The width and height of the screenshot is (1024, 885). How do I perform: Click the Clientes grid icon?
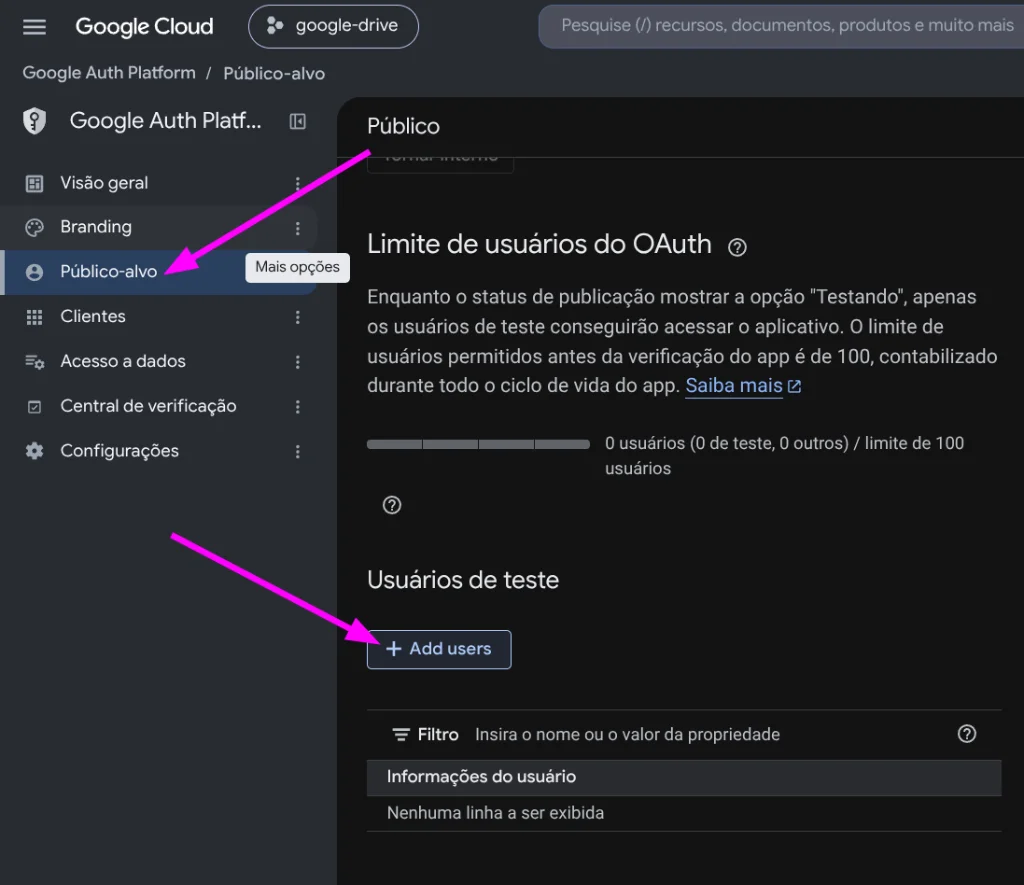(x=34, y=317)
